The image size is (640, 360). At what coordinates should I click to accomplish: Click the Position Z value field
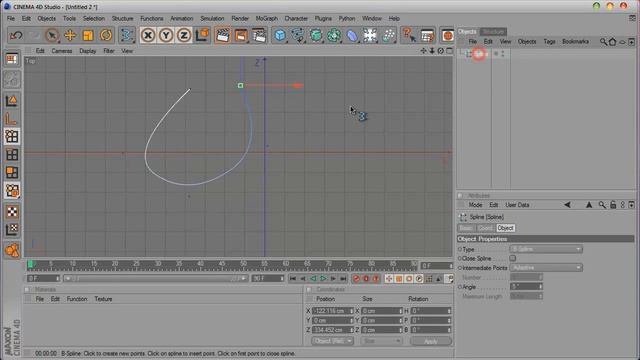(333, 330)
